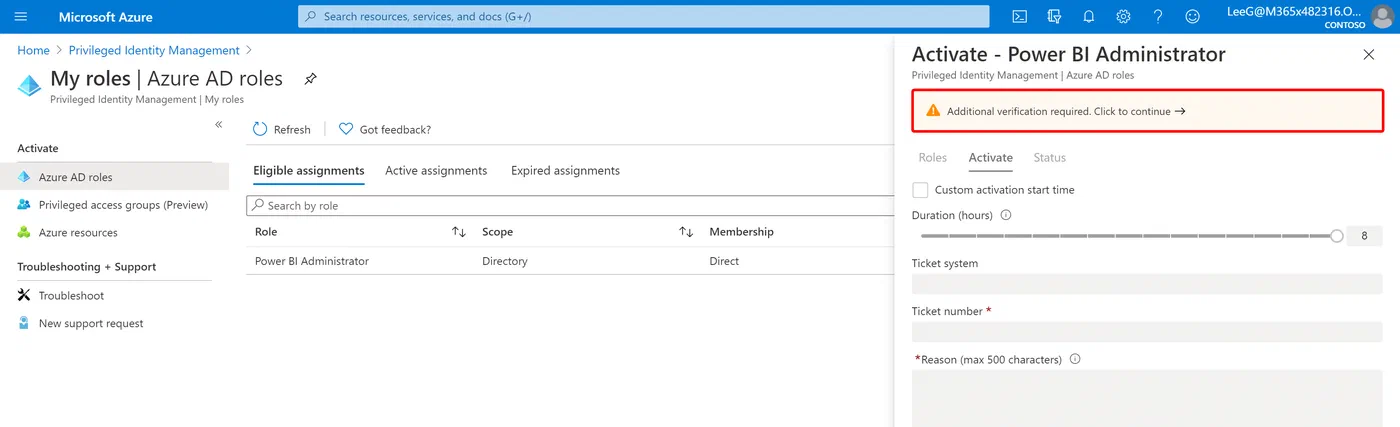1400x427 pixels.
Task: Select the Power BI Administrator row
Action: (x=570, y=261)
